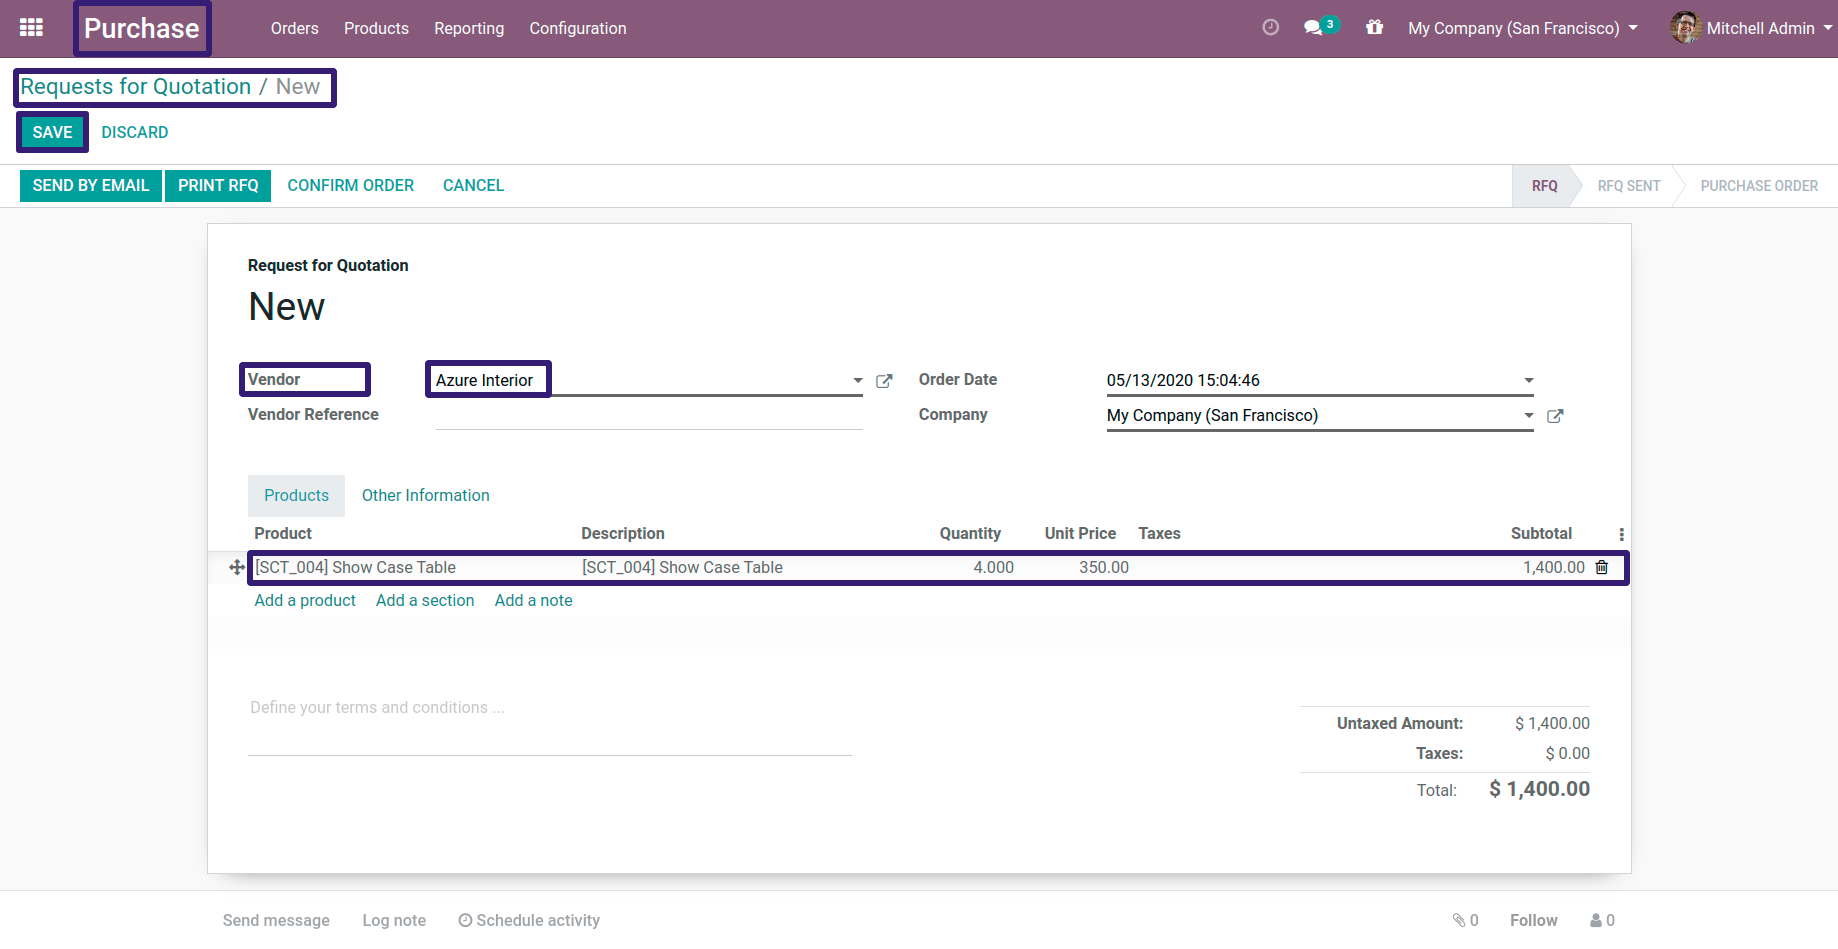Click the Description column header
The image size is (1838, 949).
pos(623,534)
